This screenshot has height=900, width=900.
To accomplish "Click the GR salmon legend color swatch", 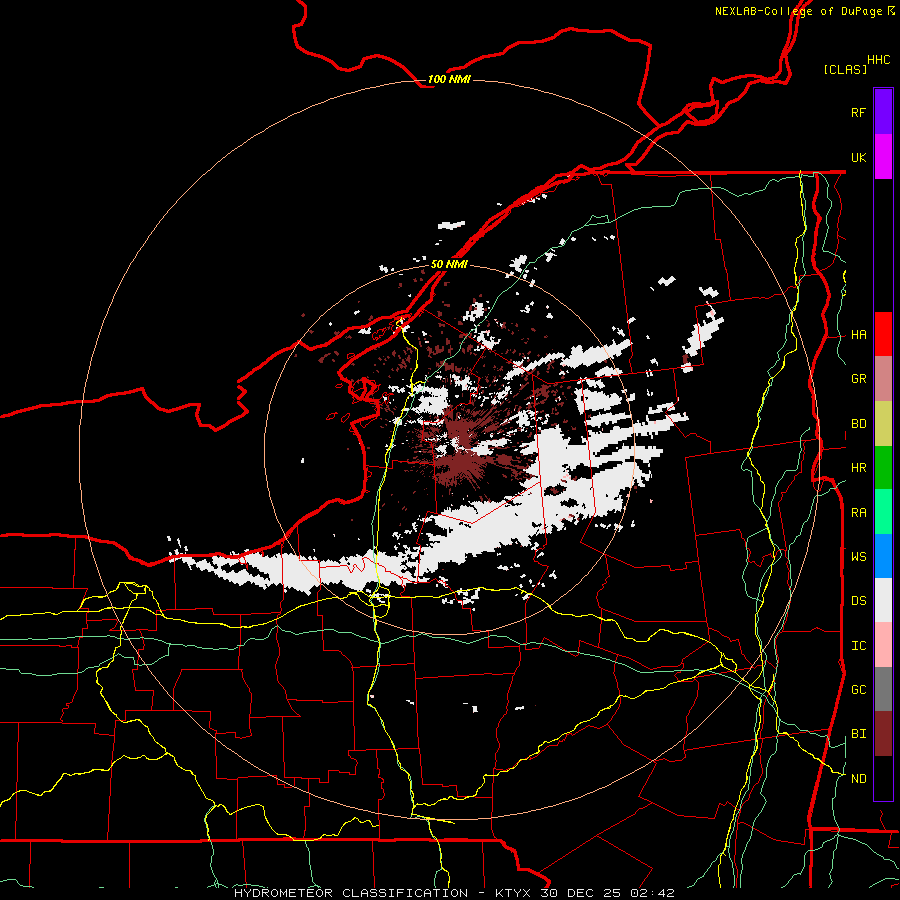I will [x=883, y=379].
